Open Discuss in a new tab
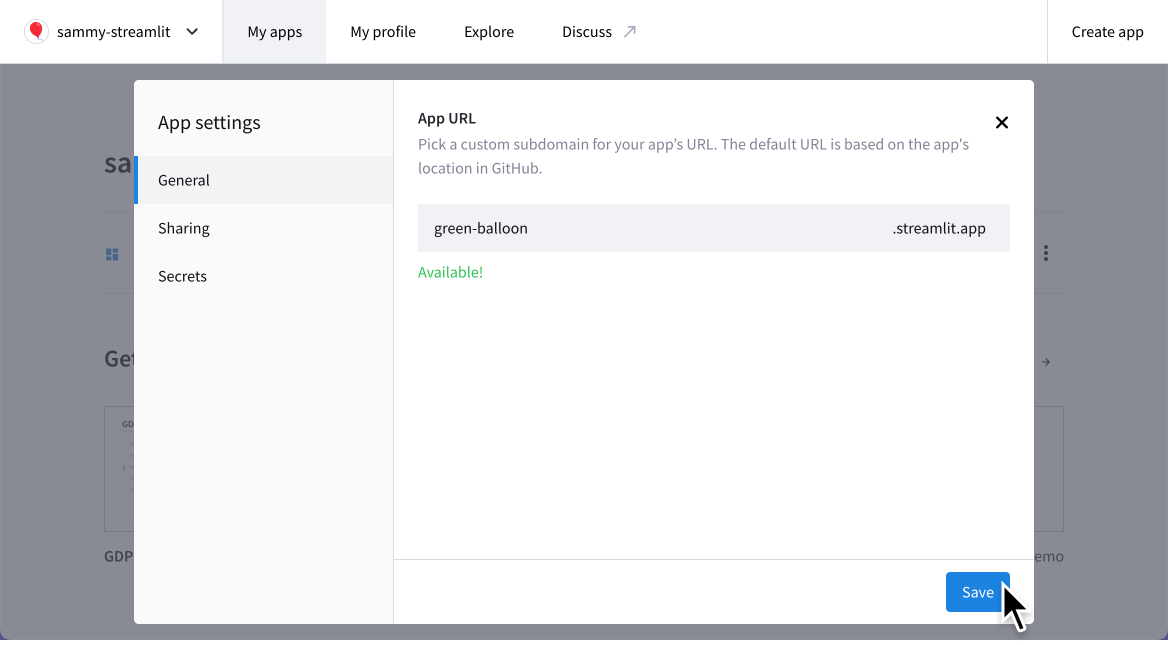Viewport: 1168px width, 645px height. point(586,31)
